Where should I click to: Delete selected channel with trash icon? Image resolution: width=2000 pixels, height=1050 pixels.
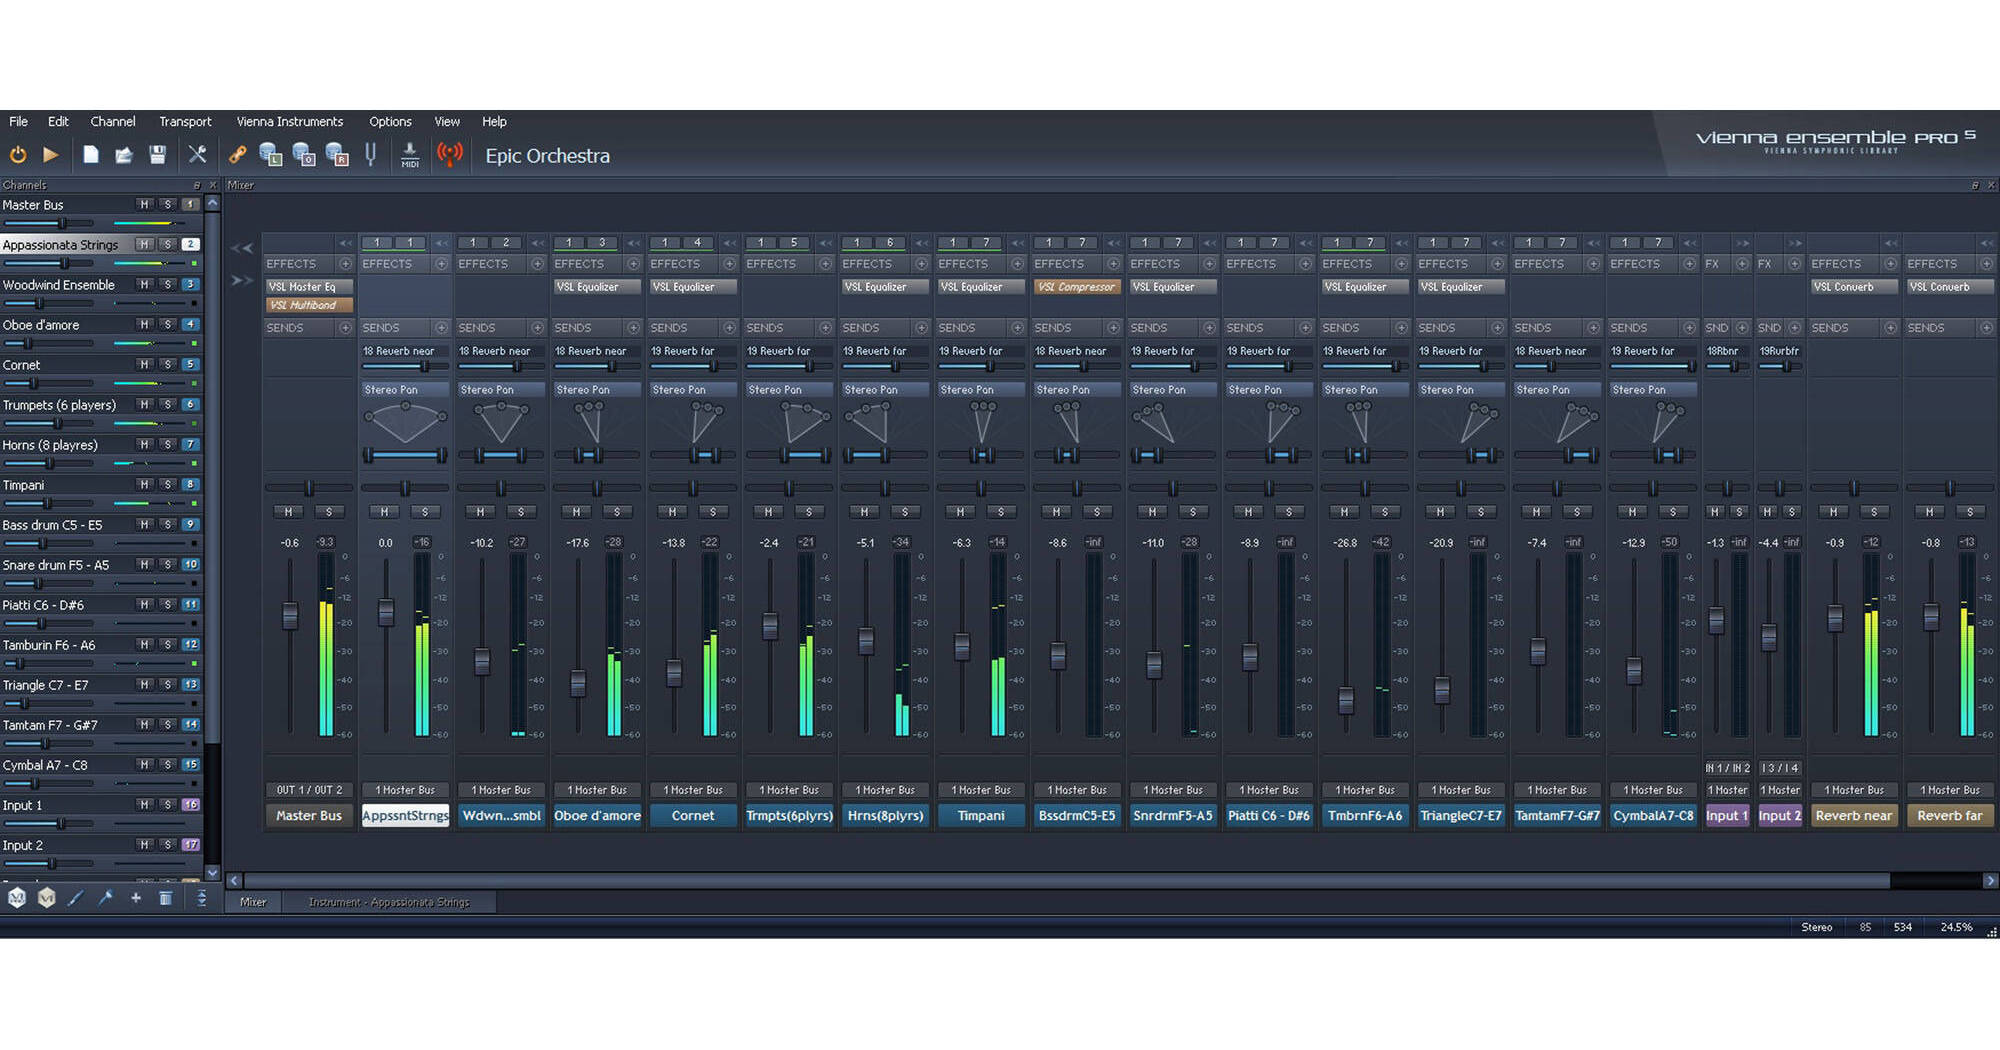tap(166, 898)
